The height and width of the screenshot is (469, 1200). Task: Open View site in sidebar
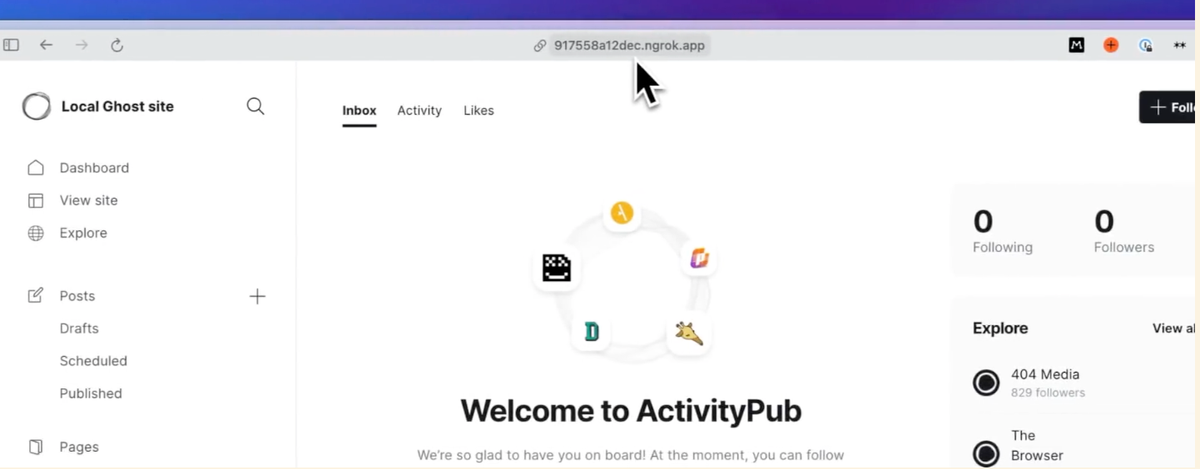[x=88, y=200]
